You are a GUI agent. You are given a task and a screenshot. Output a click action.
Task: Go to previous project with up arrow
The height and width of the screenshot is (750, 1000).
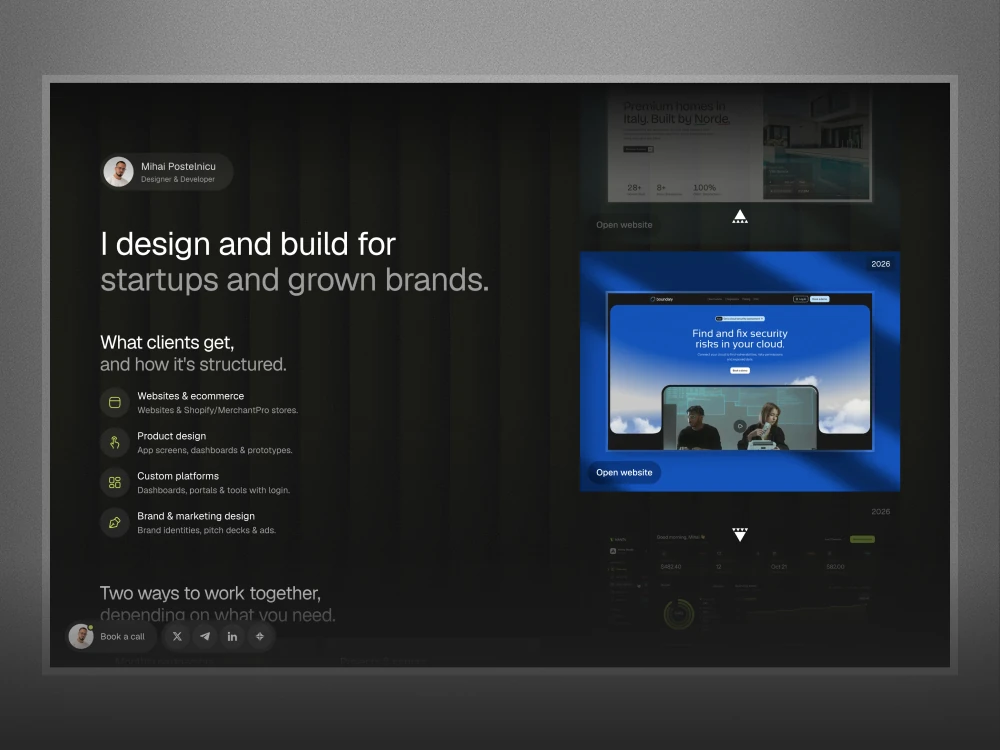pyautogui.click(x=740, y=217)
